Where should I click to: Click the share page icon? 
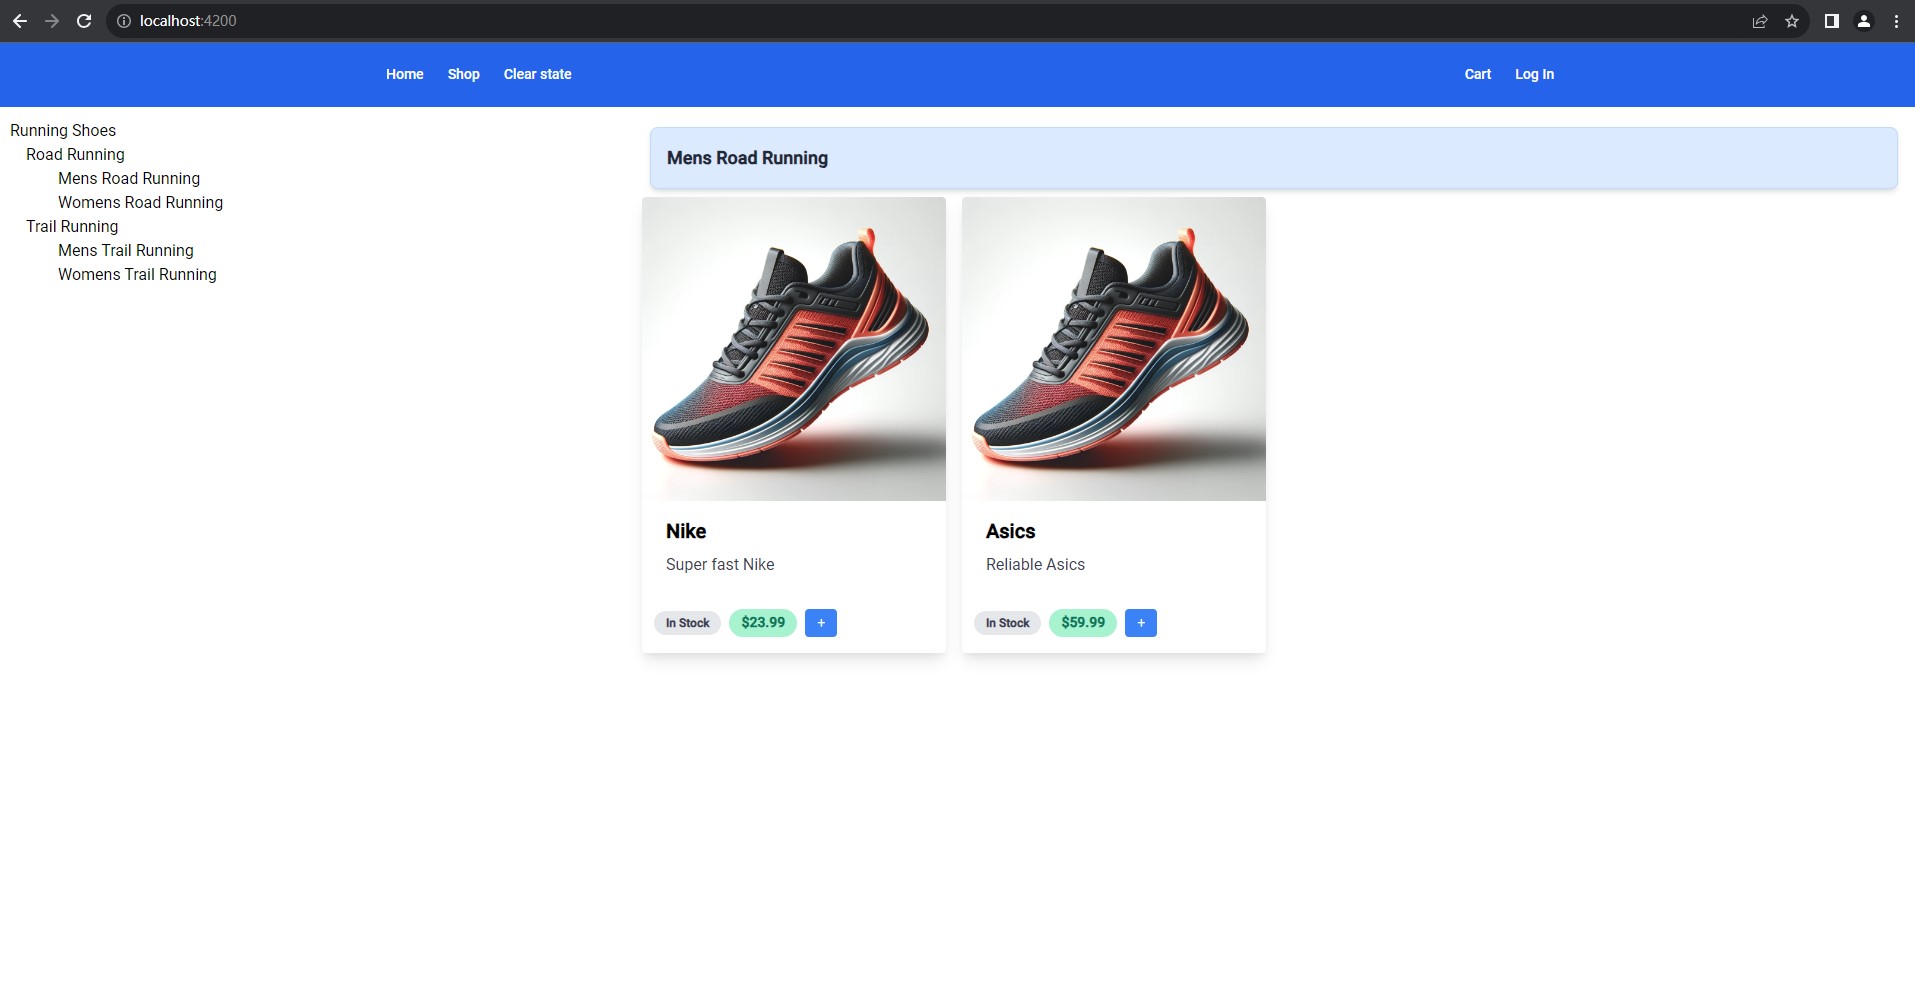[1760, 21]
